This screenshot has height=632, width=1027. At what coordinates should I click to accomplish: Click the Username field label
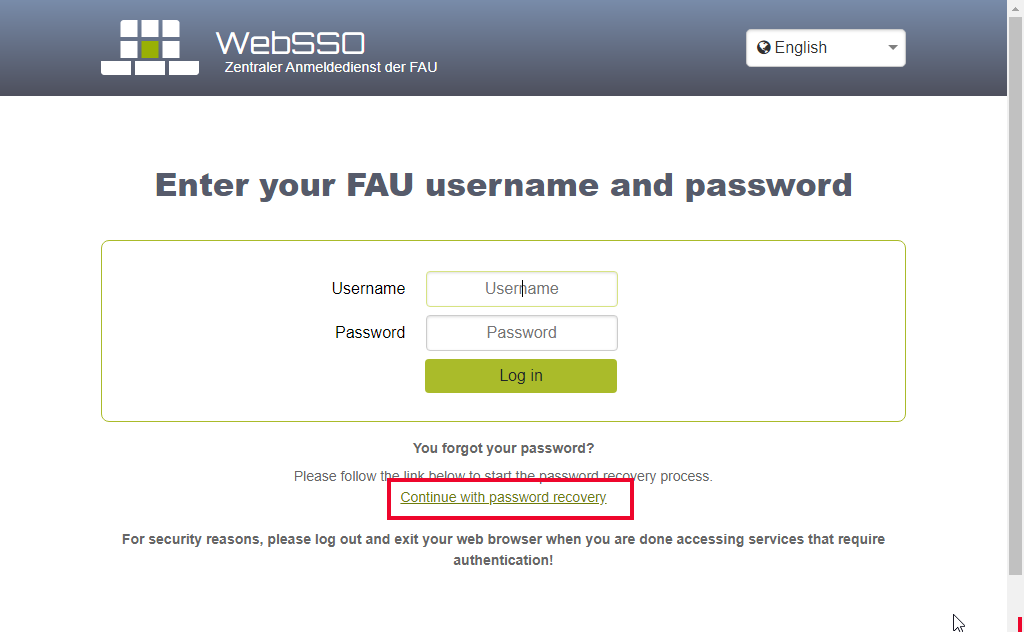368,289
